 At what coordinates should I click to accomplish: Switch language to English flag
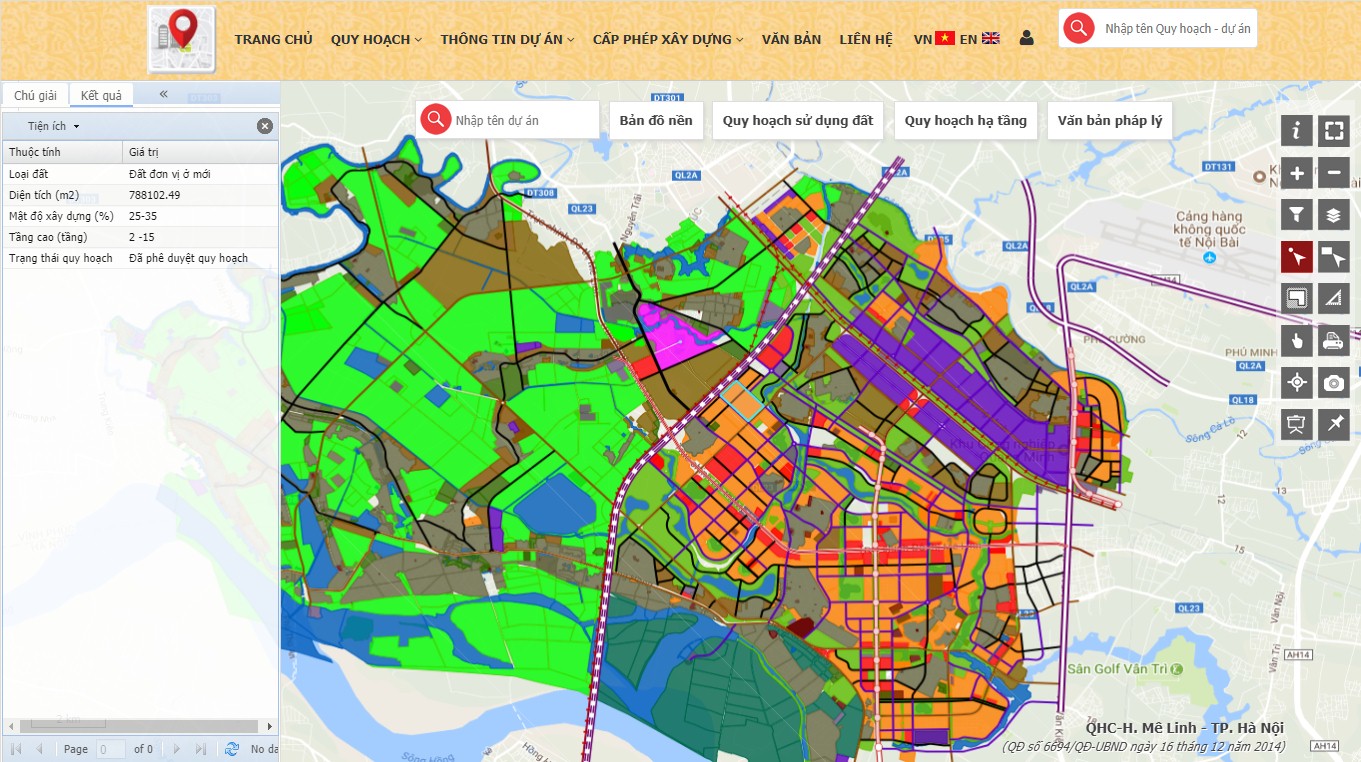coord(990,38)
